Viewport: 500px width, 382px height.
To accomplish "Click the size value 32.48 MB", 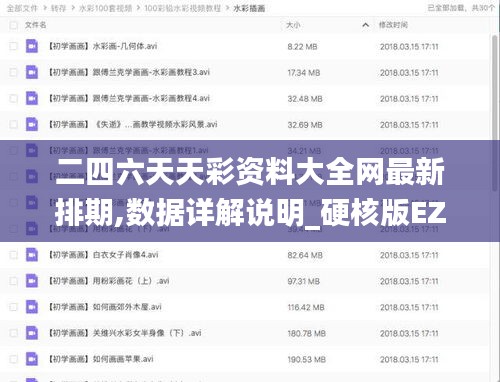I will [305, 99].
